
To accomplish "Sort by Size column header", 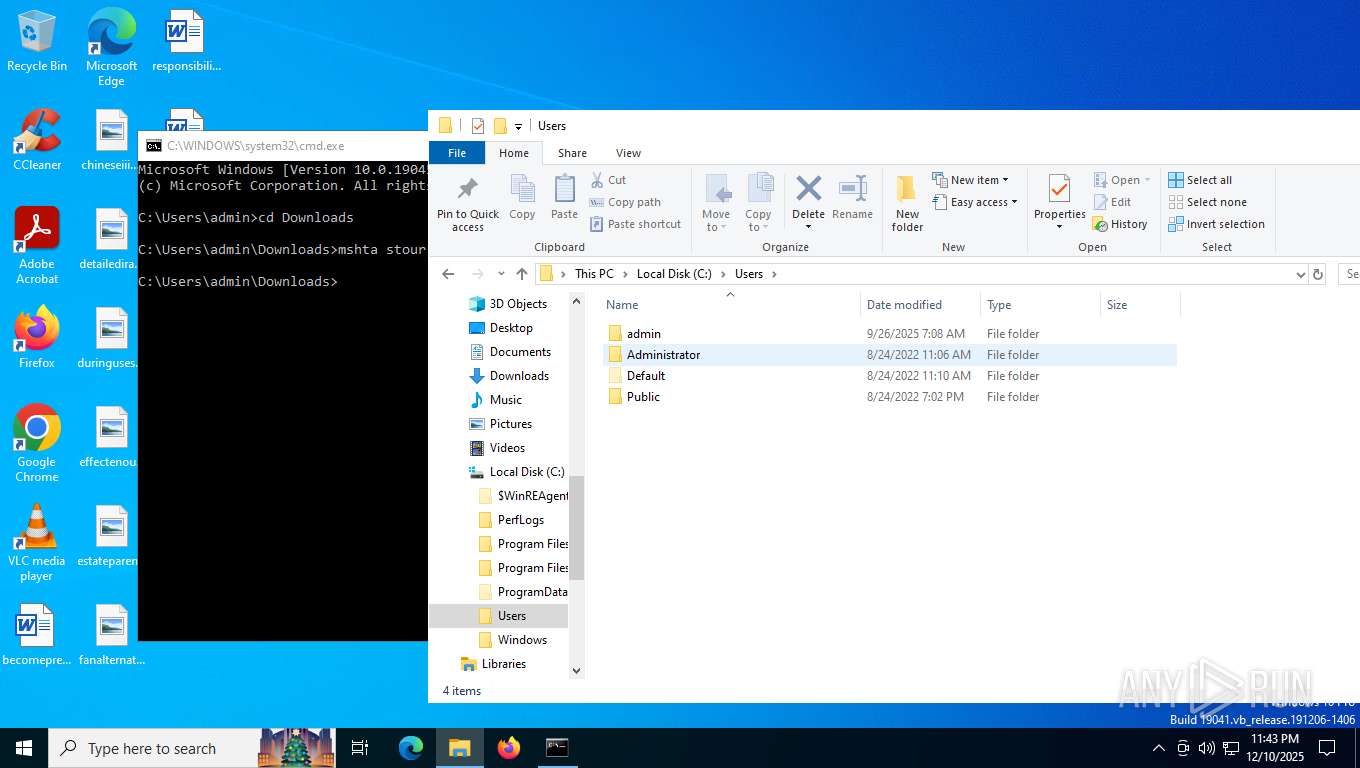I will pos(1140,305).
